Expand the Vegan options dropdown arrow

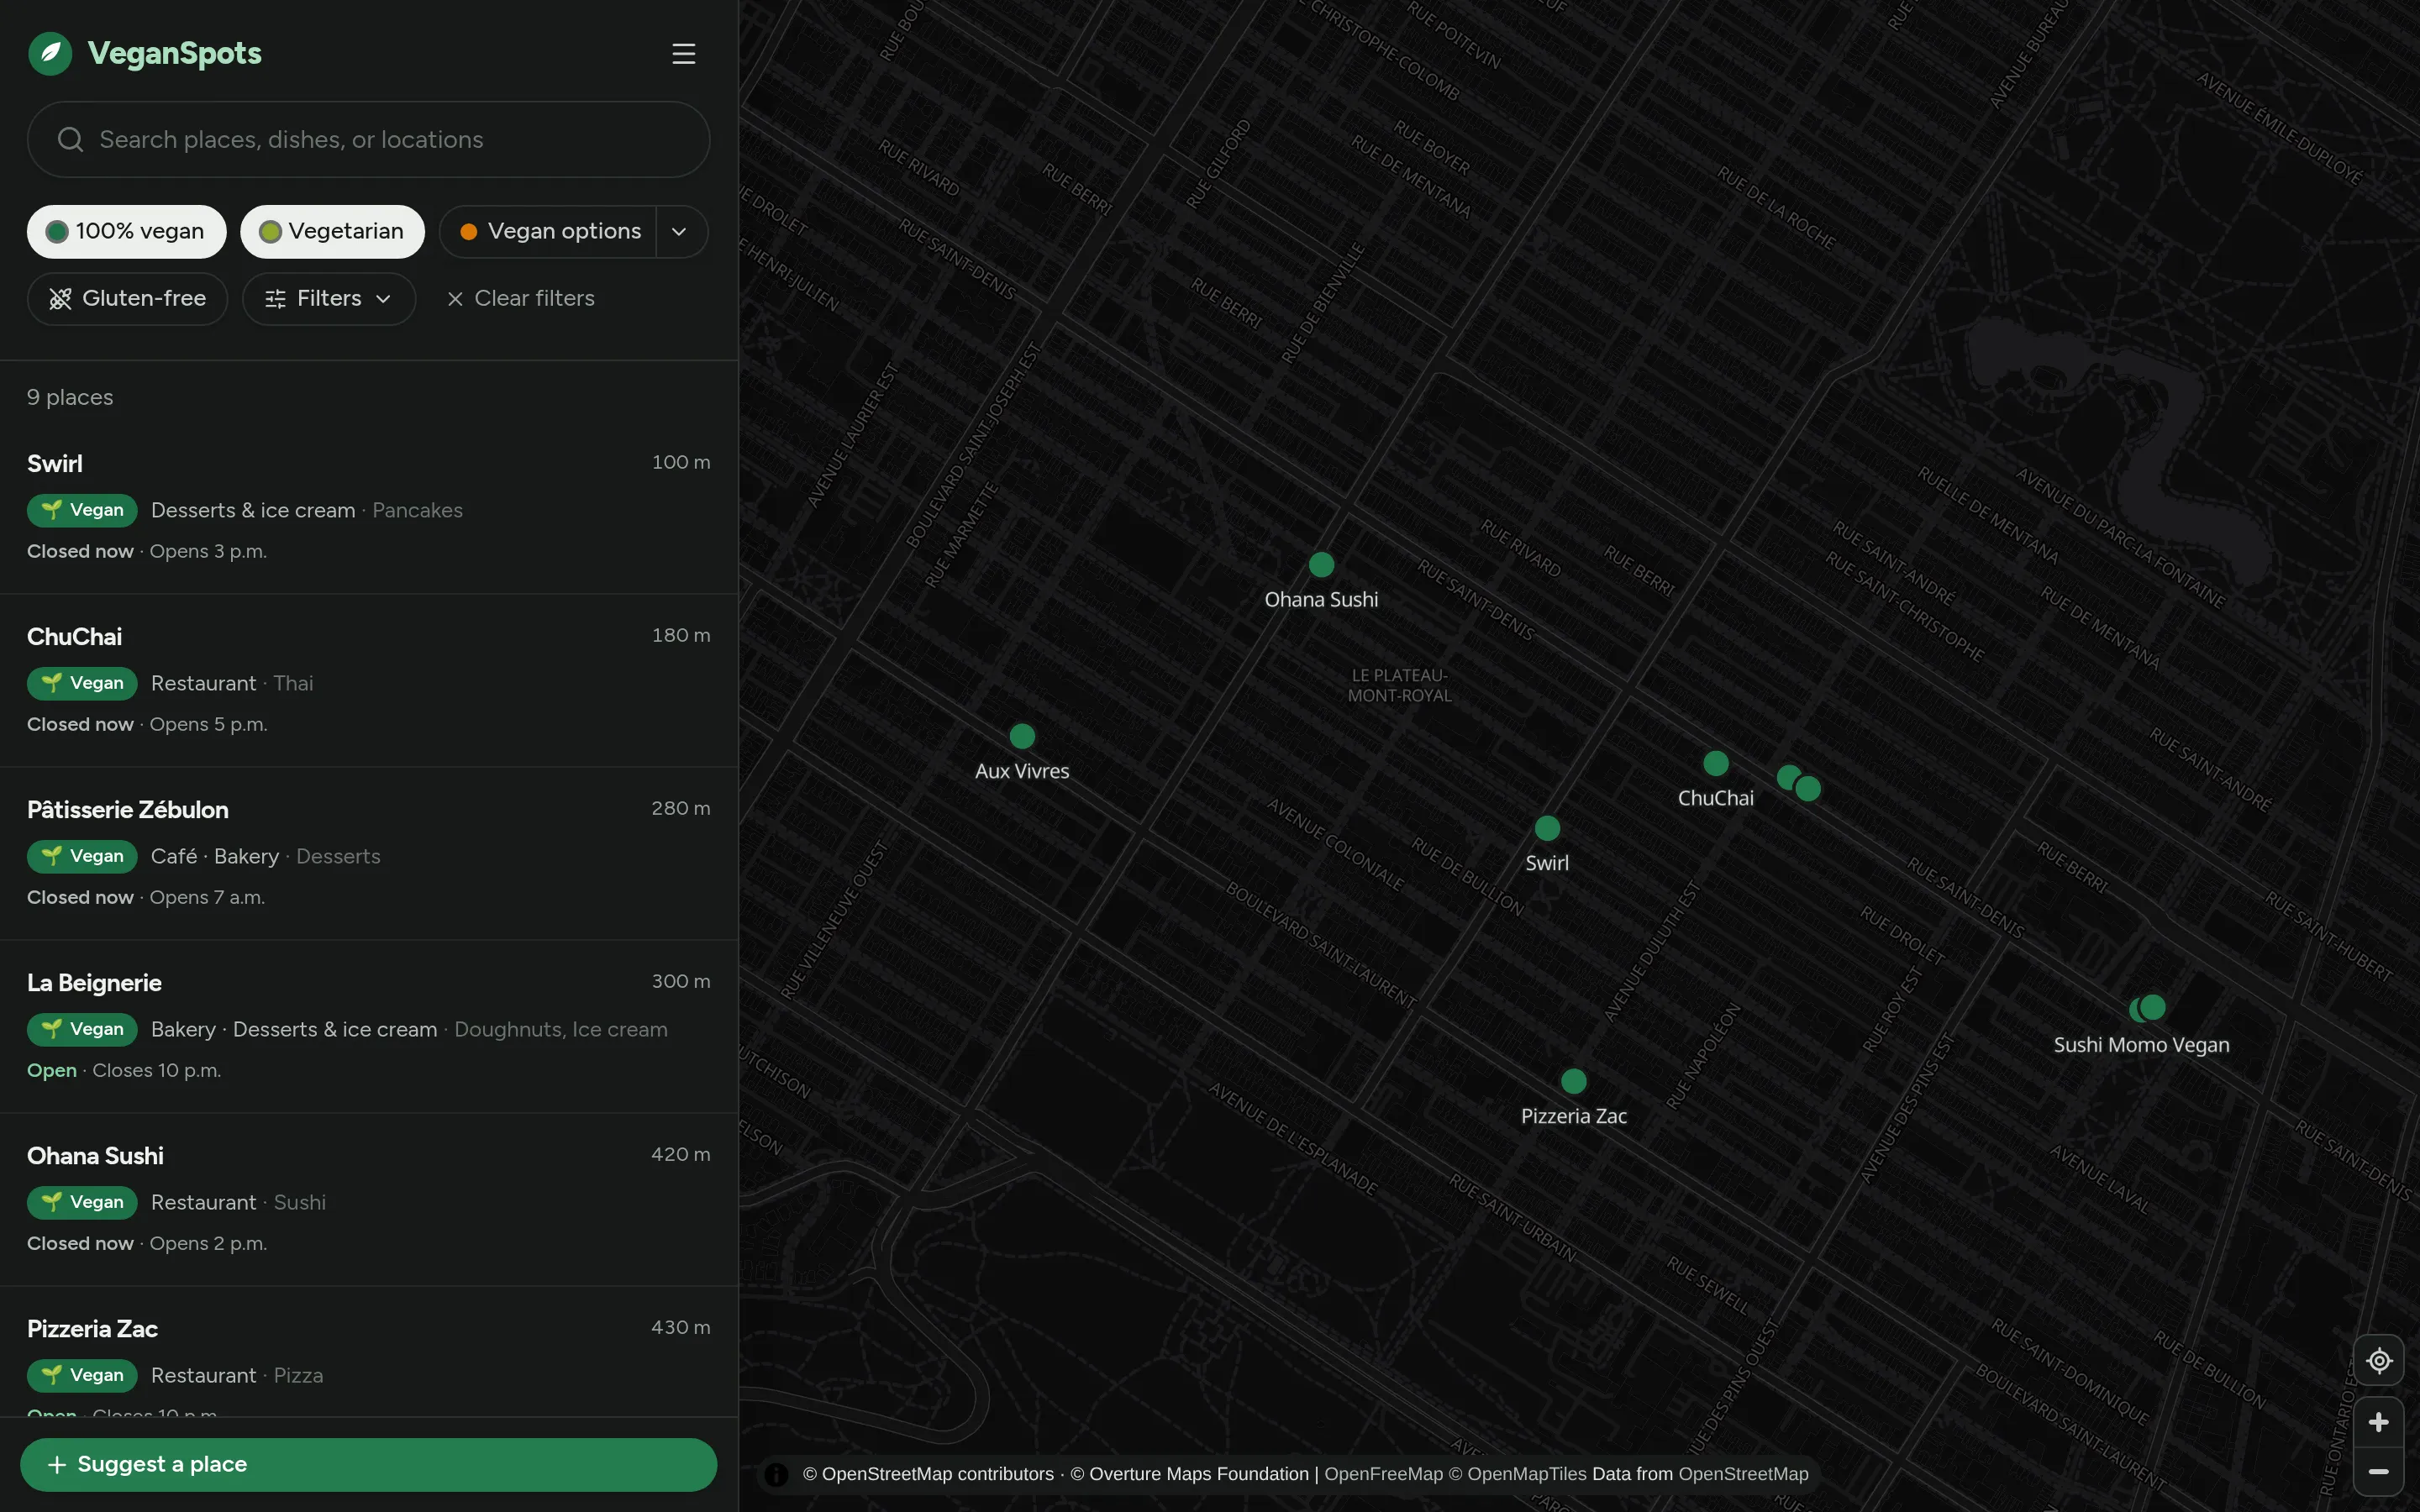[x=681, y=231]
